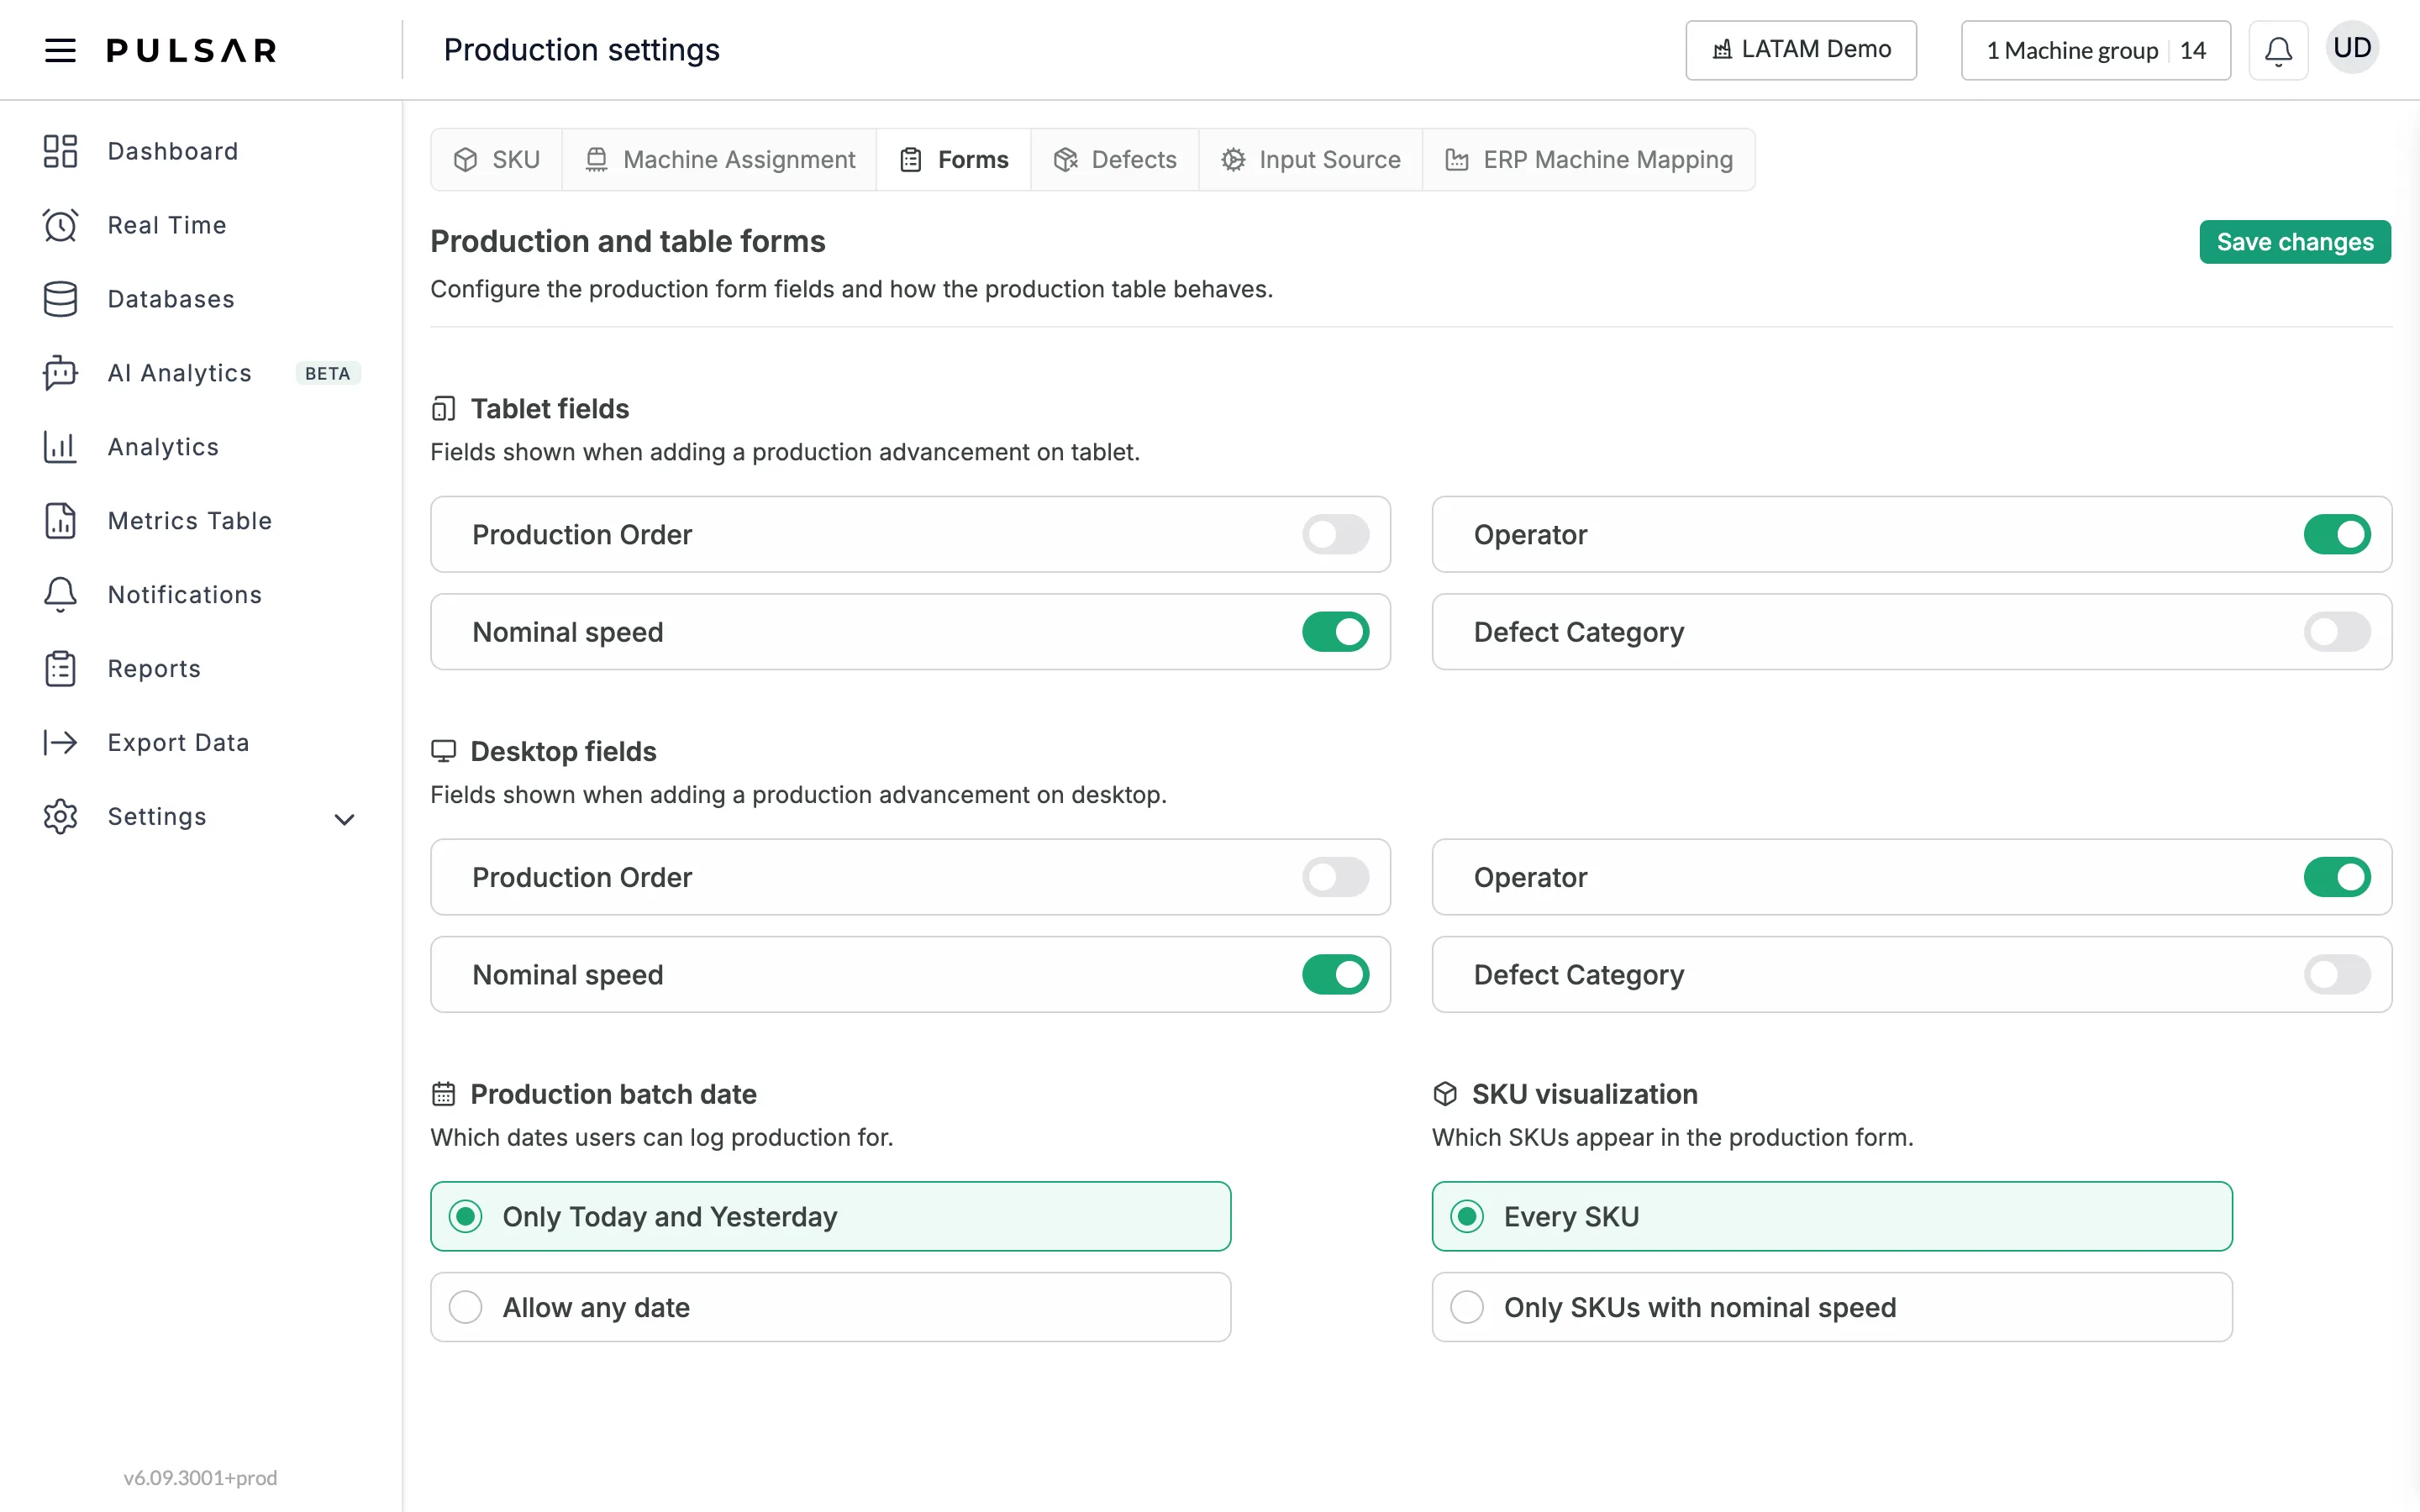Switch to the Machine Assignment tab
2420x1512 pixels.
click(x=719, y=160)
